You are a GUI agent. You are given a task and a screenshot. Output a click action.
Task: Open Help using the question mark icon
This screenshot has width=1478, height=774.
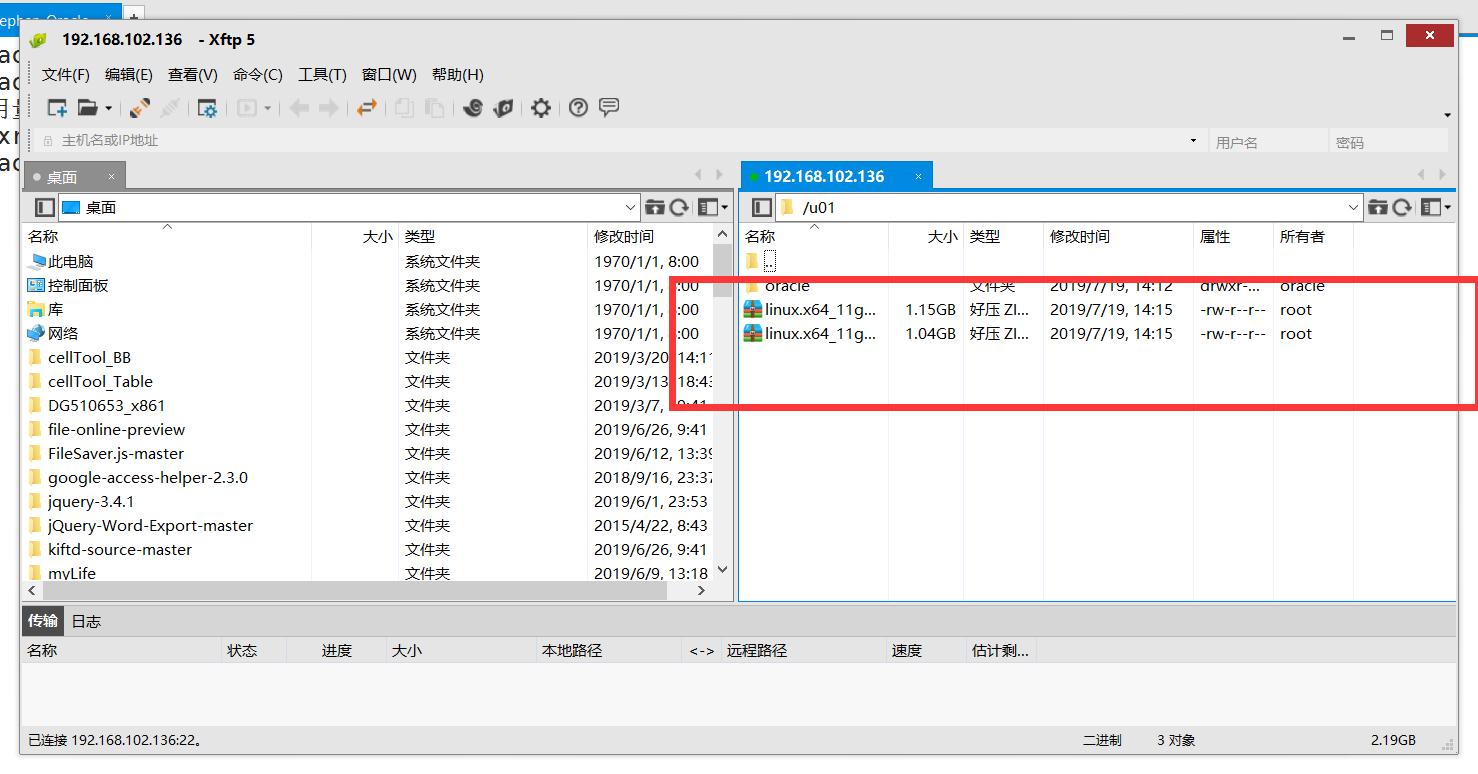pyautogui.click(x=578, y=107)
